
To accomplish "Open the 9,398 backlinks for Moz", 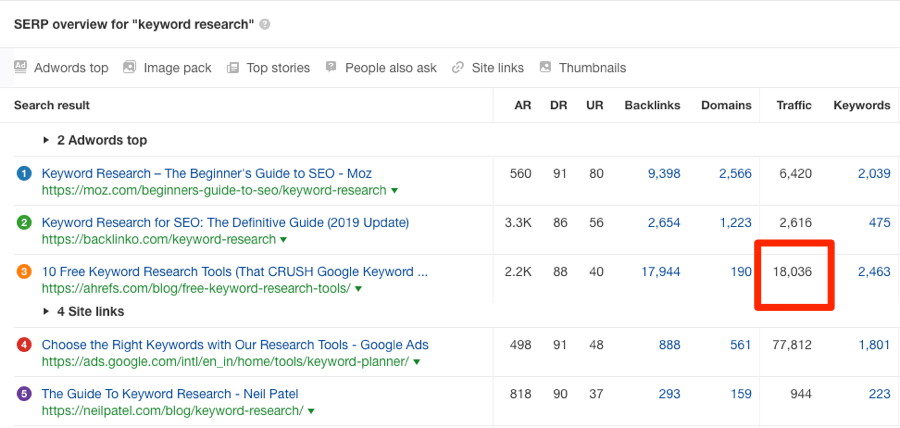I will [x=664, y=173].
